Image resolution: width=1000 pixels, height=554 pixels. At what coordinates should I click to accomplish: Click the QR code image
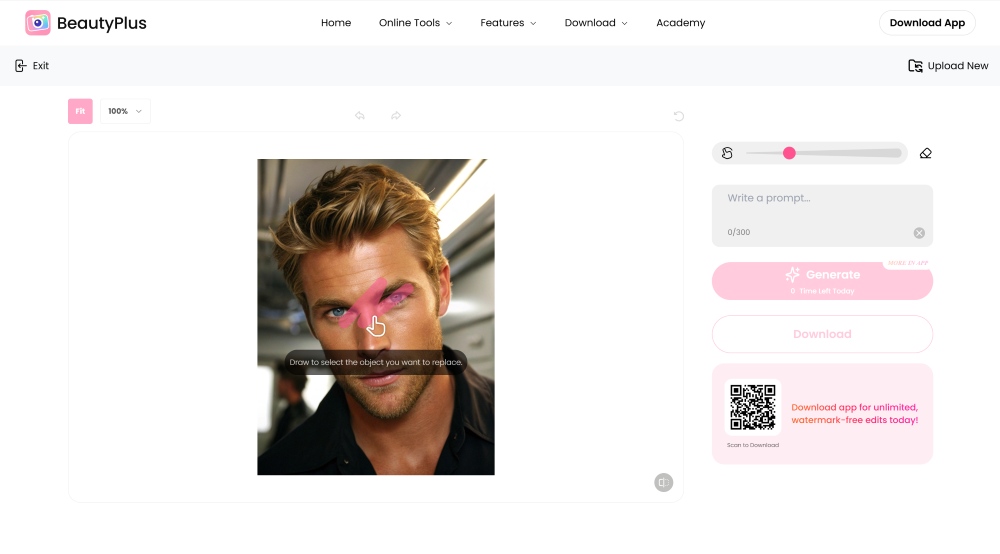click(753, 407)
